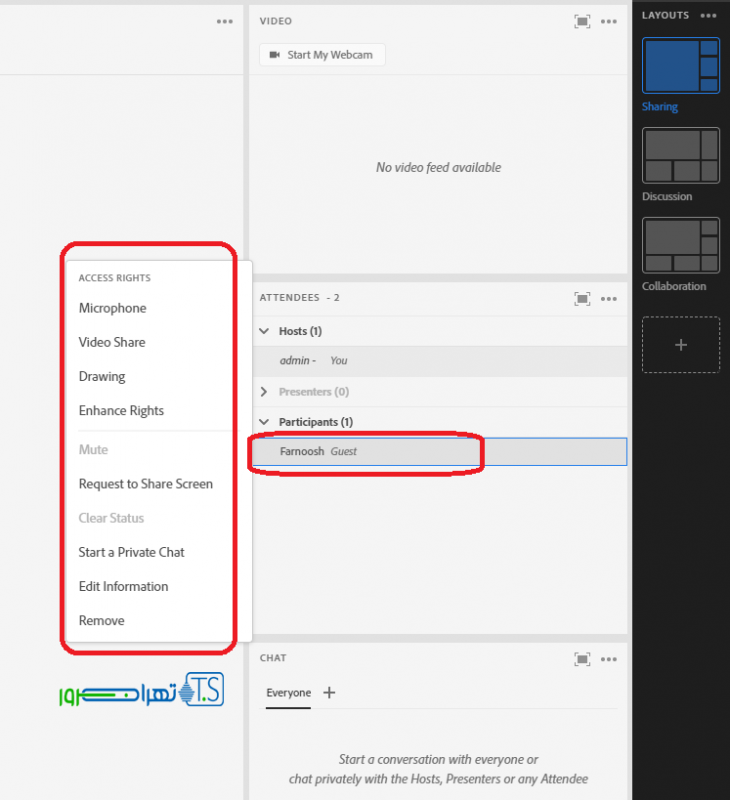Image resolution: width=730 pixels, height=800 pixels.
Task: Choose Video Share in context menu
Action: point(112,342)
